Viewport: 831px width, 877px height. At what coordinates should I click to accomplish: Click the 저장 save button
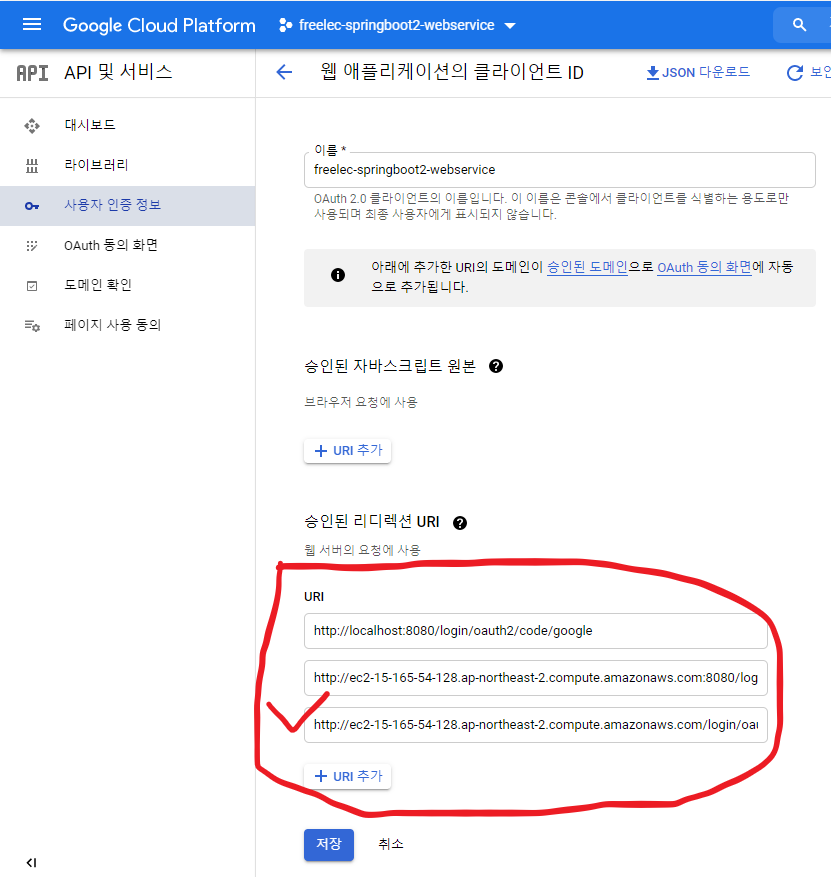(x=329, y=844)
